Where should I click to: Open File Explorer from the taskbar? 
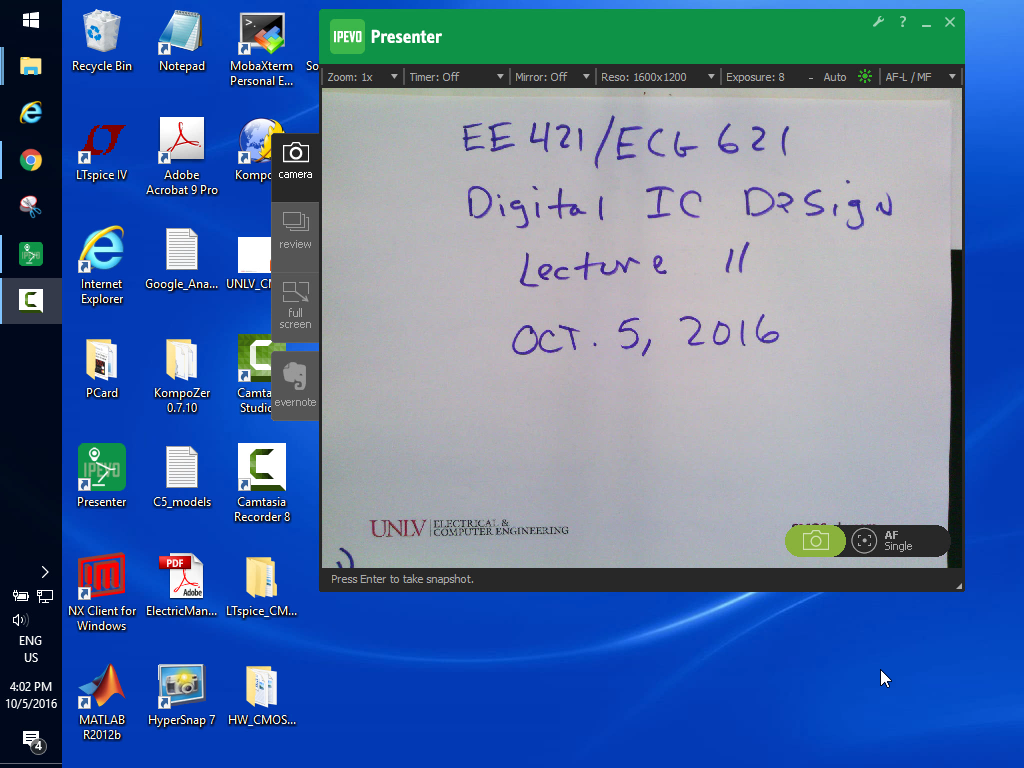pyautogui.click(x=31, y=66)
